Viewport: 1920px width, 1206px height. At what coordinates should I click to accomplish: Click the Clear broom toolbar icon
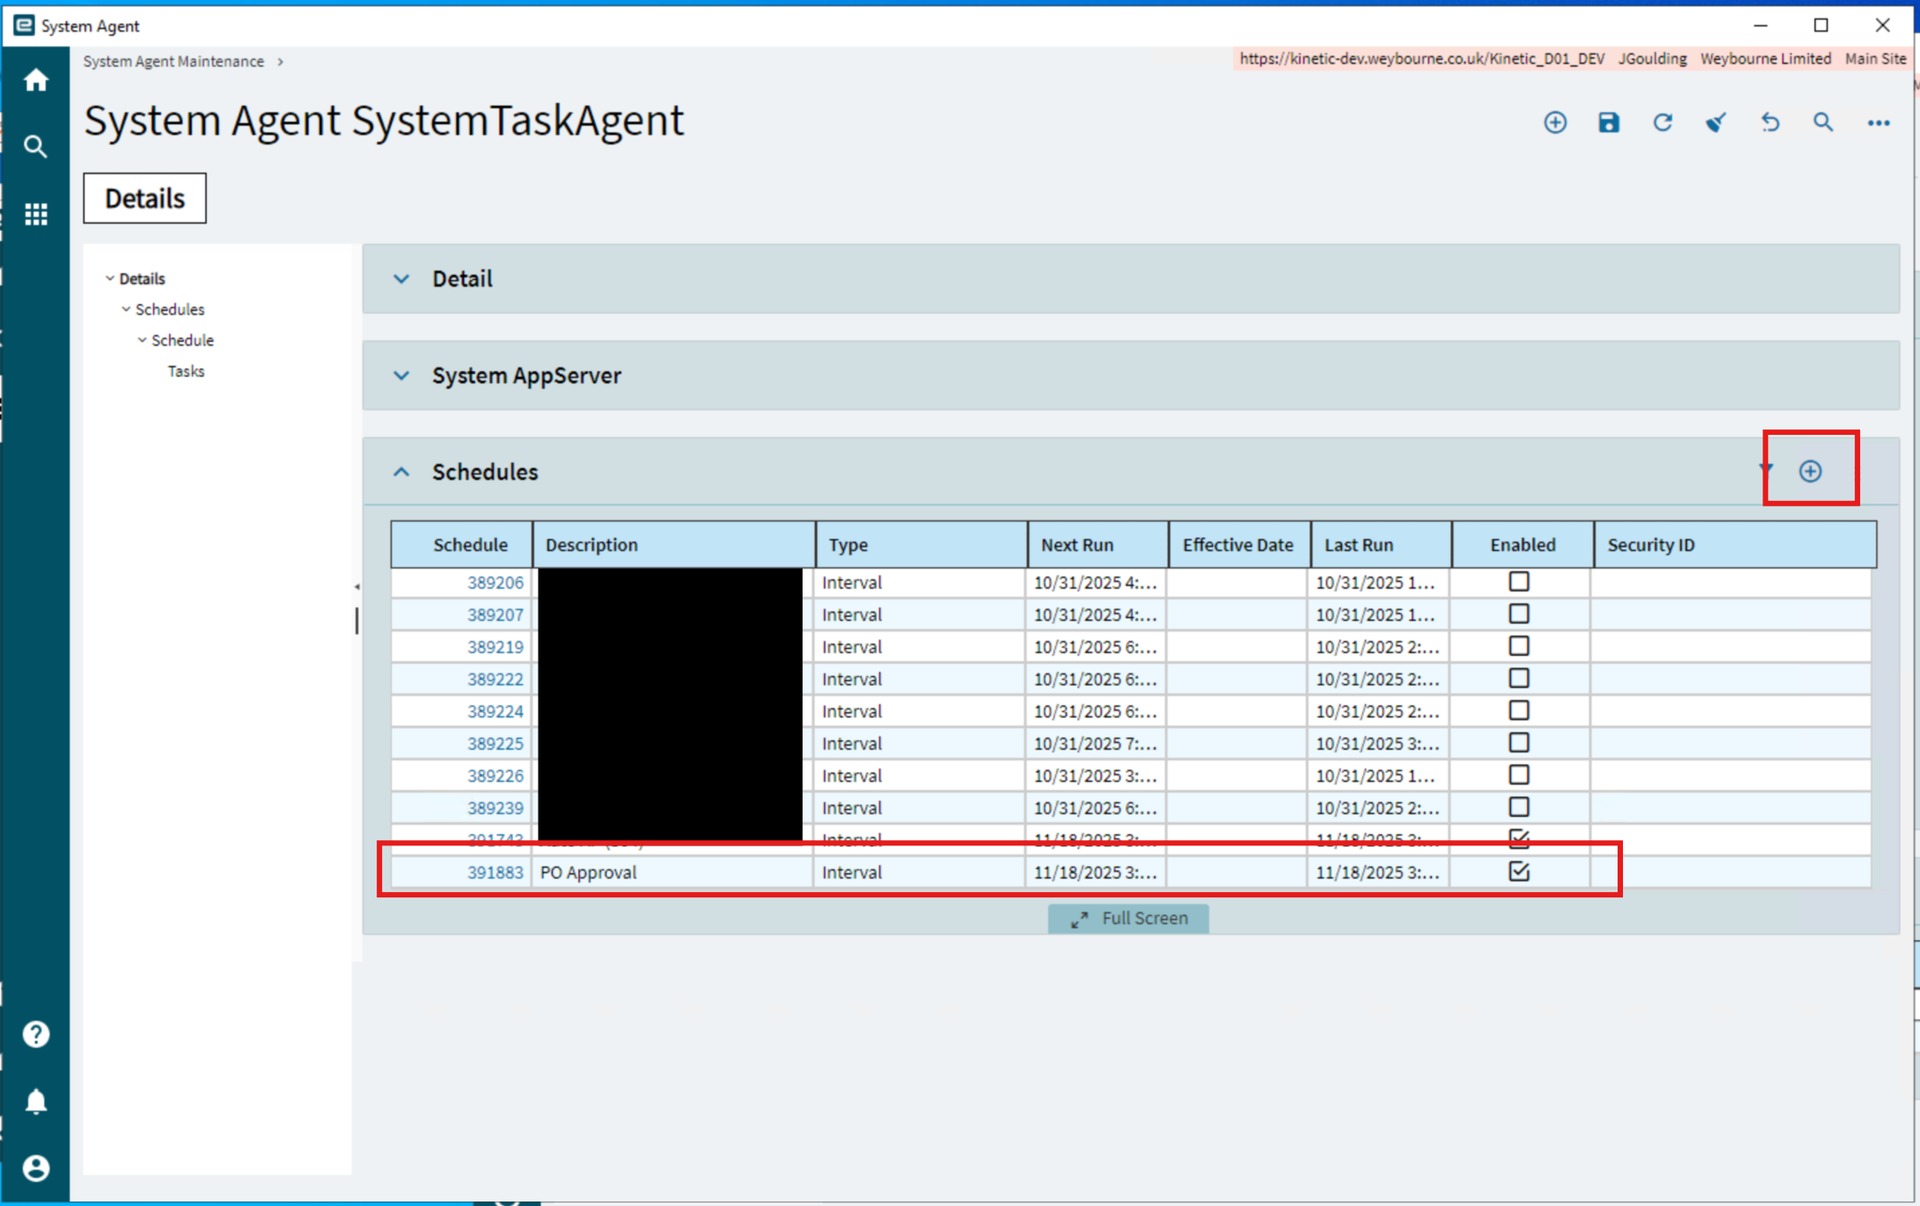click(x=1716, y=122)
